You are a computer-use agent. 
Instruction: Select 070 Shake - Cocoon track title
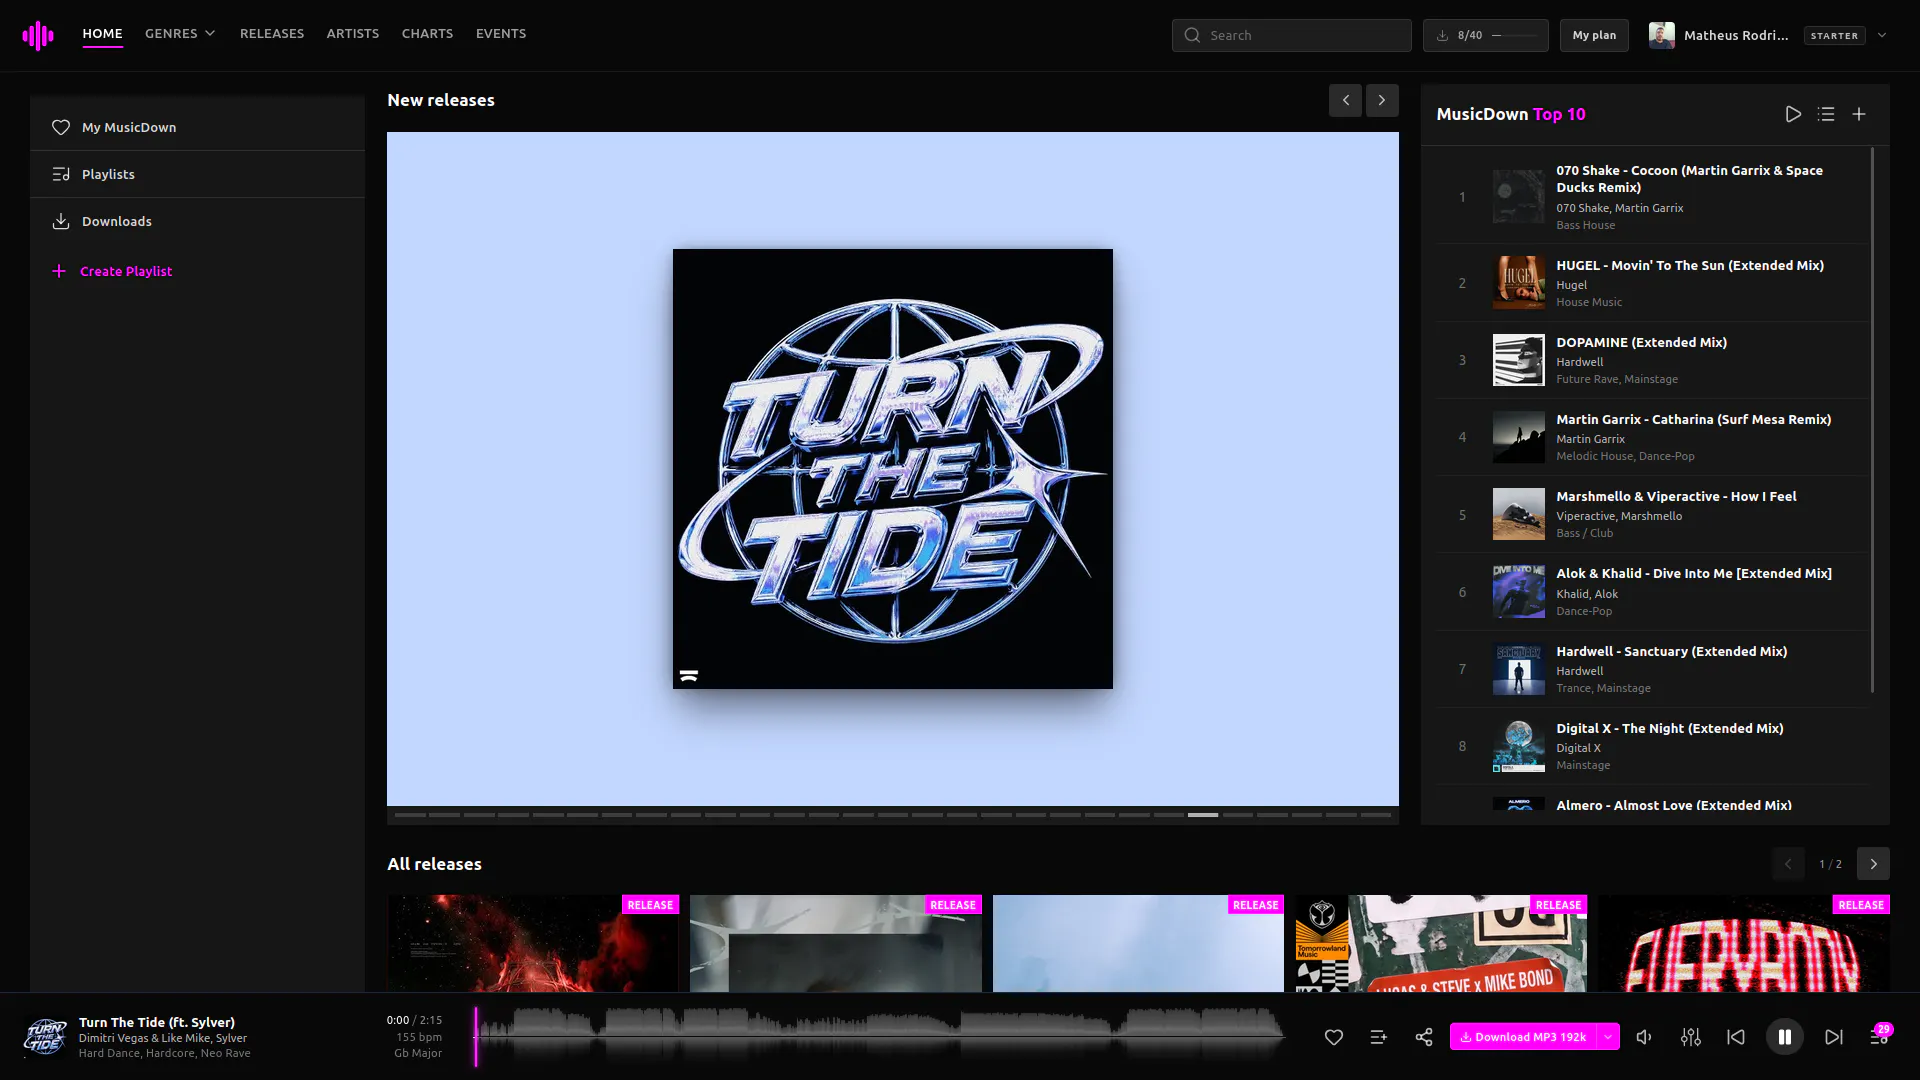tap(1689, 179)
